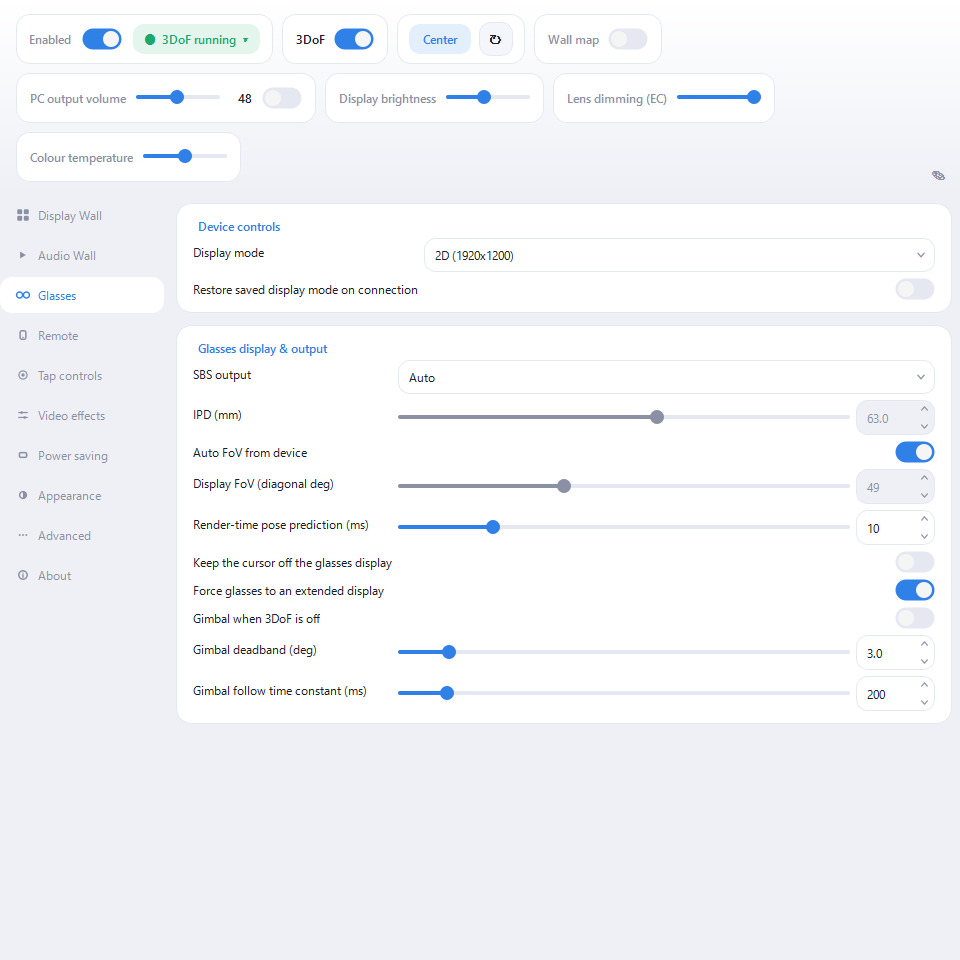
Task: Click the Audio Wall play-triangle icon
Action: (x=23, y=255)
